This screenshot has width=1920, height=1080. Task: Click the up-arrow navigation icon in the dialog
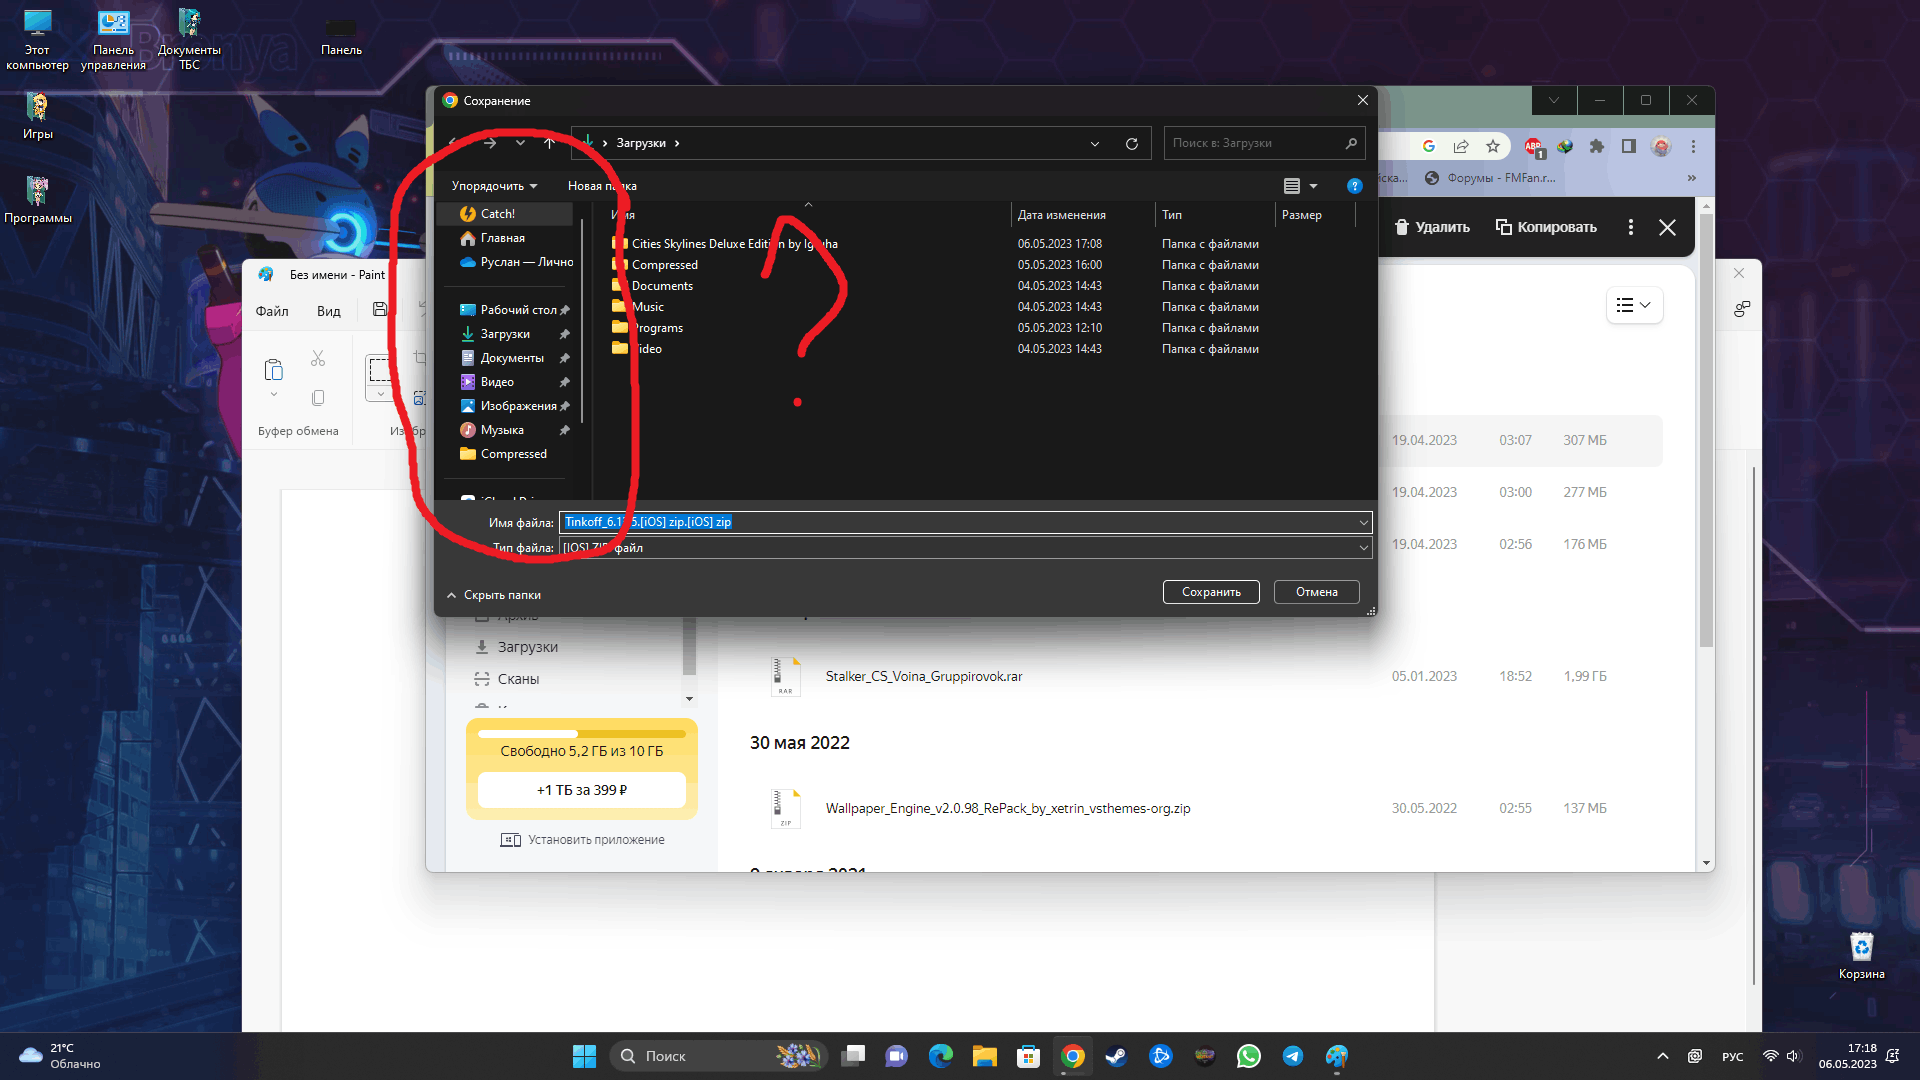point(549,144)
